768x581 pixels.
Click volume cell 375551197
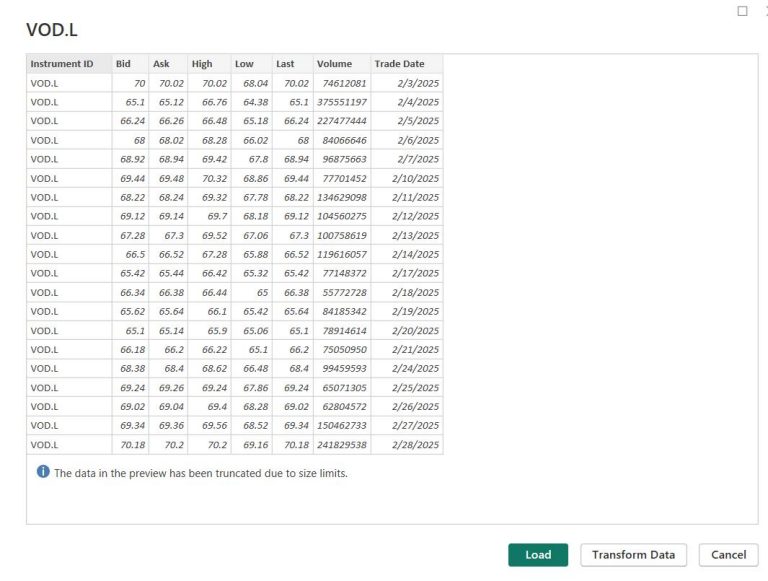(342, 102)
